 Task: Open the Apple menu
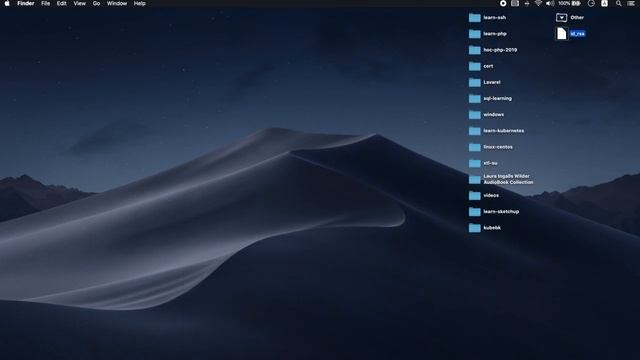[7, 3]
